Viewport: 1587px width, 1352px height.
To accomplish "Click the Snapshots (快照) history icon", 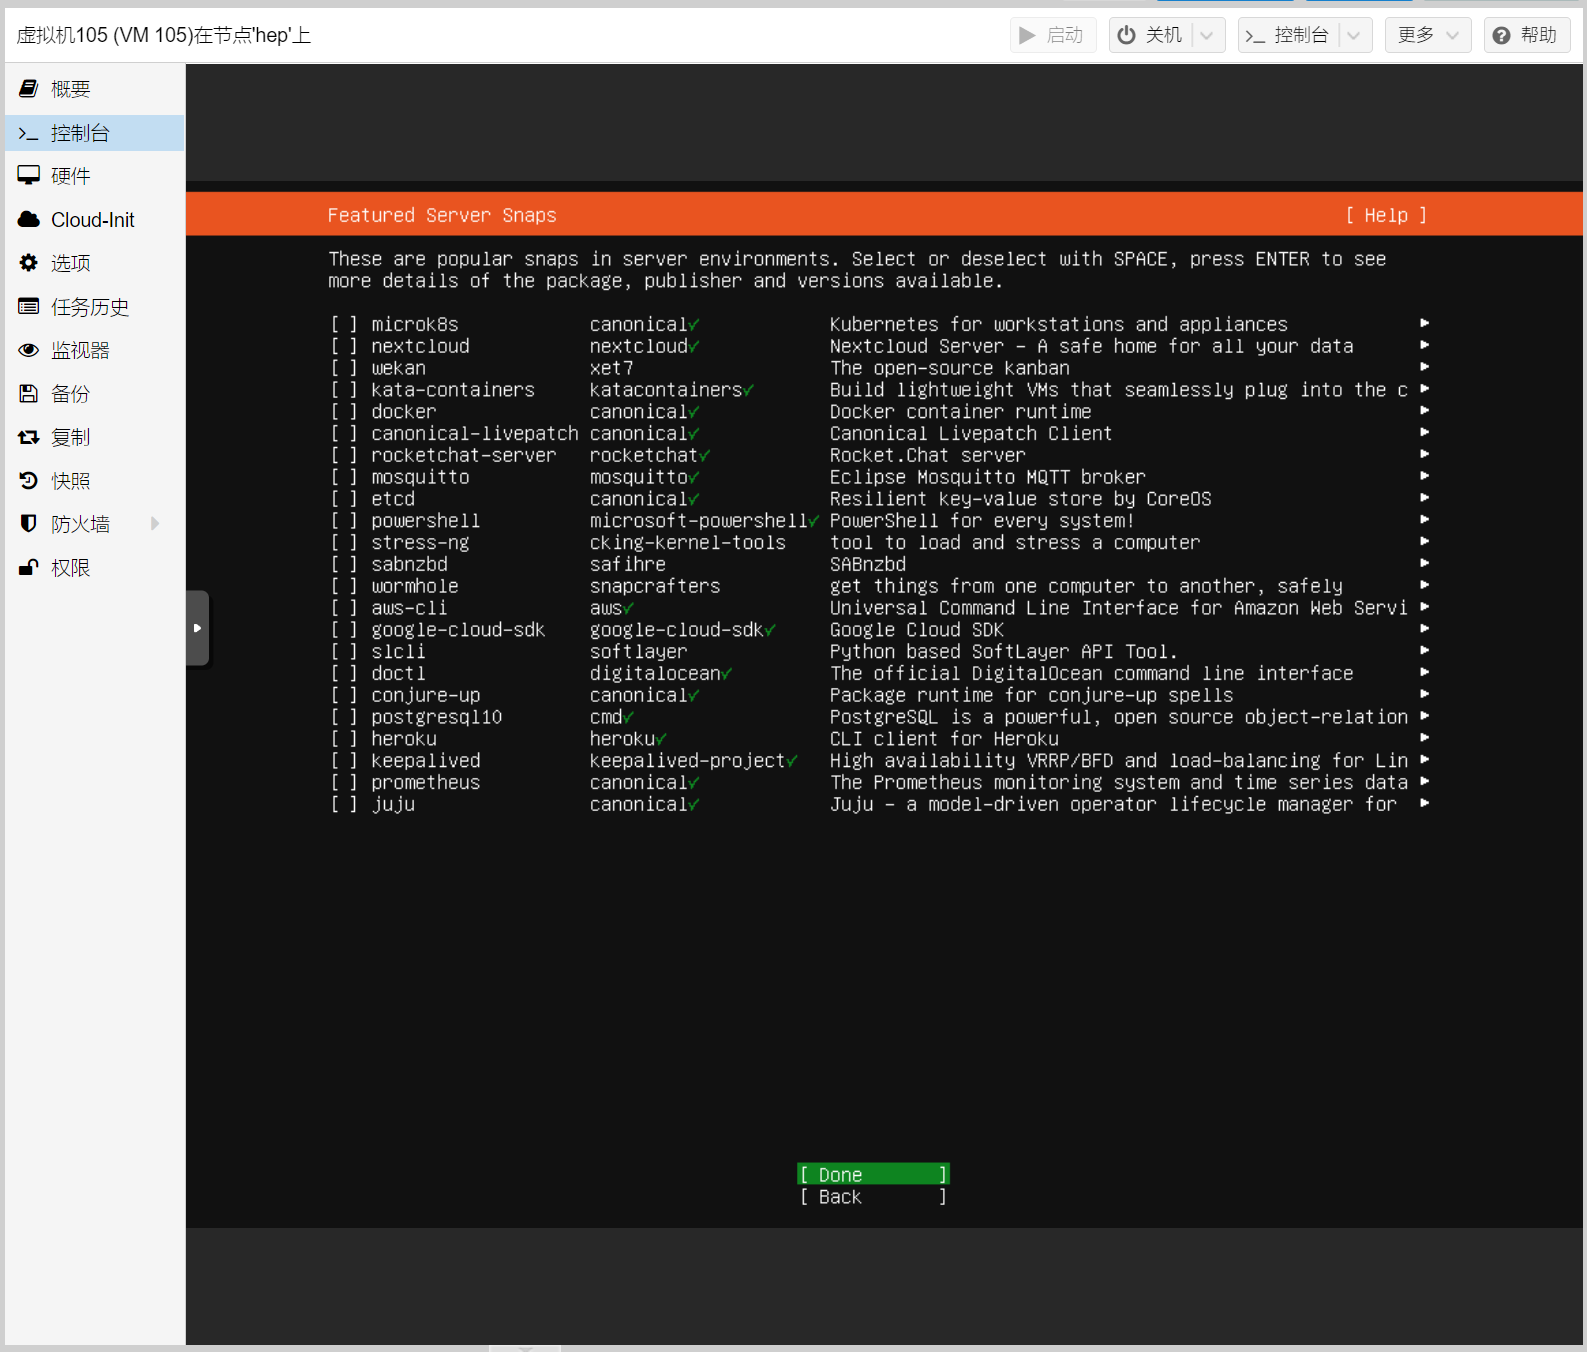I will [x=29, y=481].
